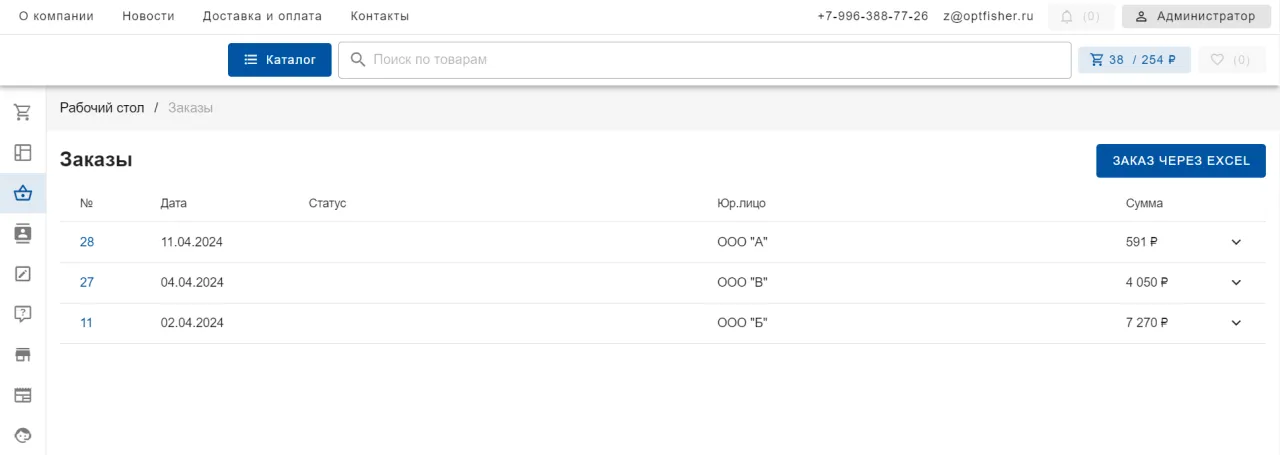The image size is (1280, 455).
Task: Open the contacts card sidebar icon
Action: 22,233
